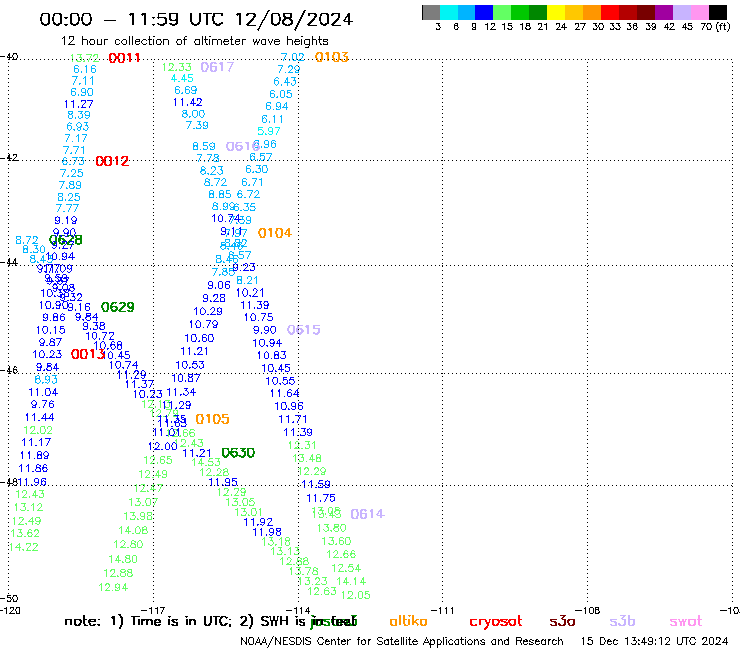
Task: Click the pink swatch in the legend
Action: (700, 12)
